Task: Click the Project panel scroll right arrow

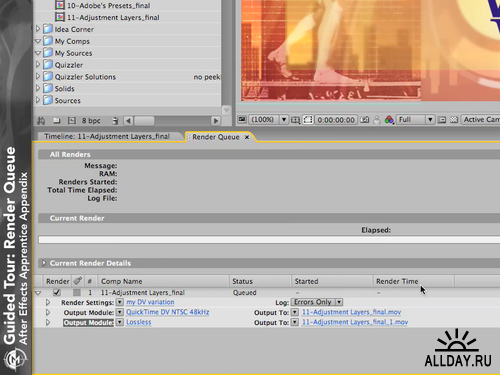Action: [x=216, y=121]
